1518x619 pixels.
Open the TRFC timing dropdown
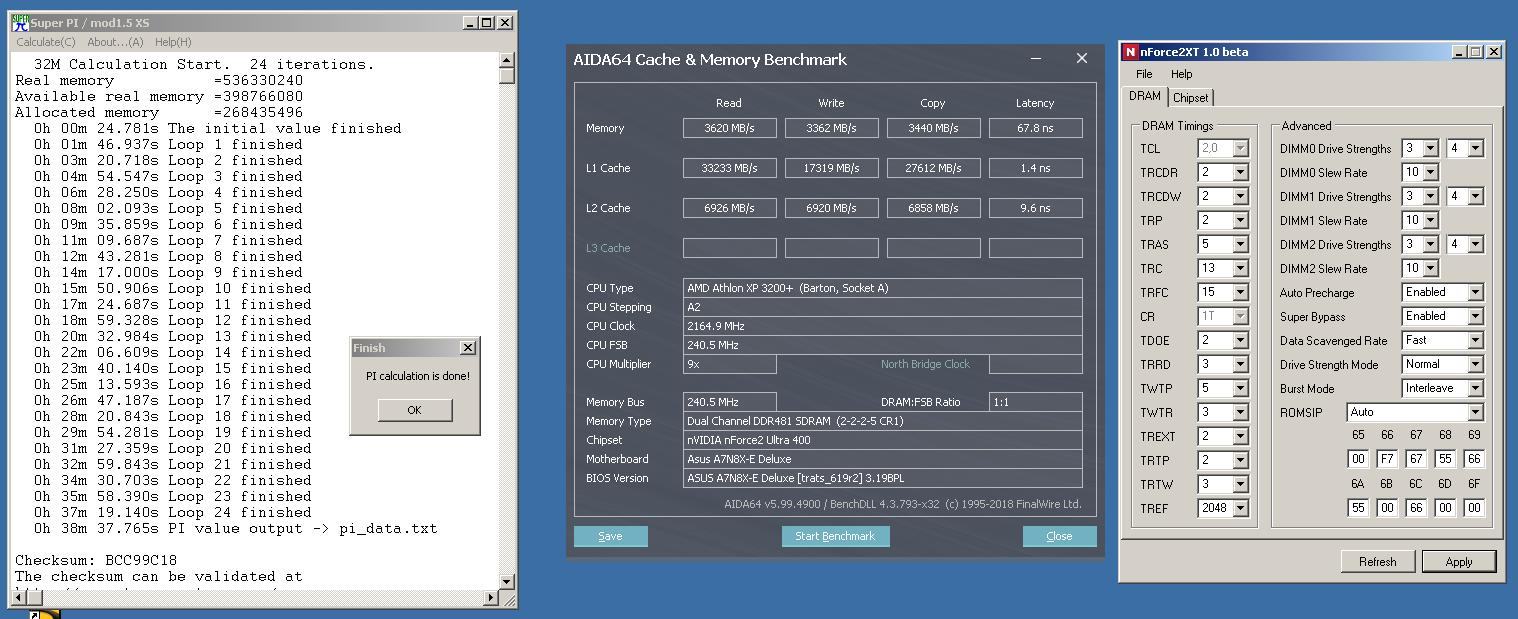coord(1240,292)
